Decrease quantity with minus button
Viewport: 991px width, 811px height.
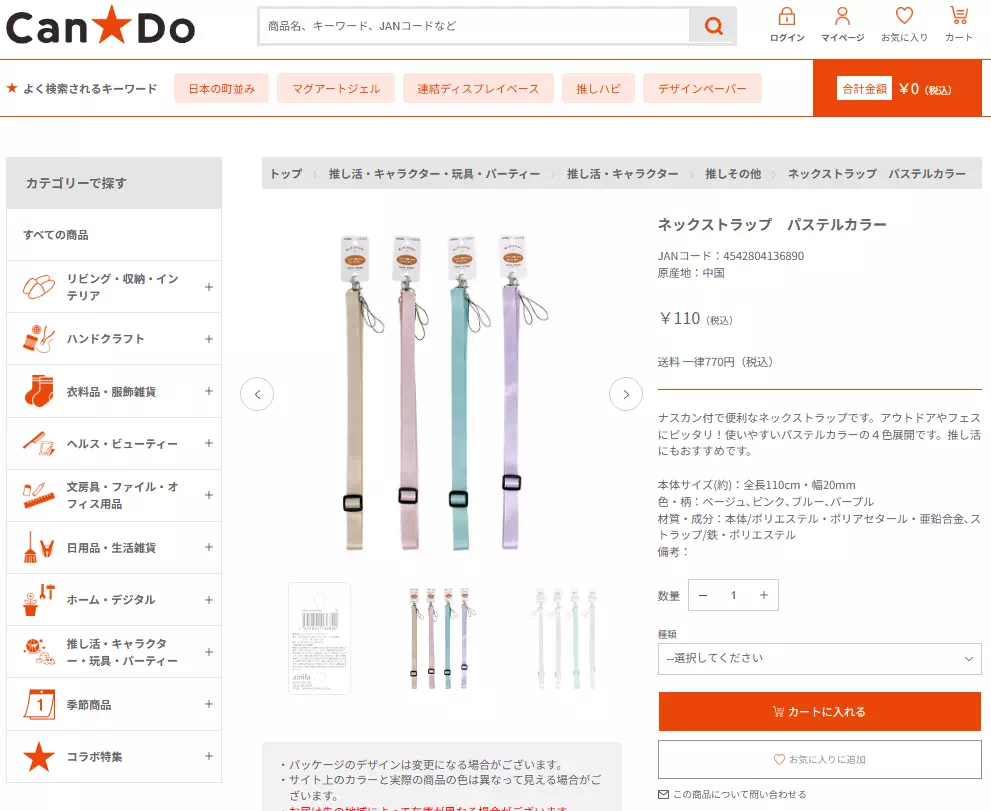point(703,595)
